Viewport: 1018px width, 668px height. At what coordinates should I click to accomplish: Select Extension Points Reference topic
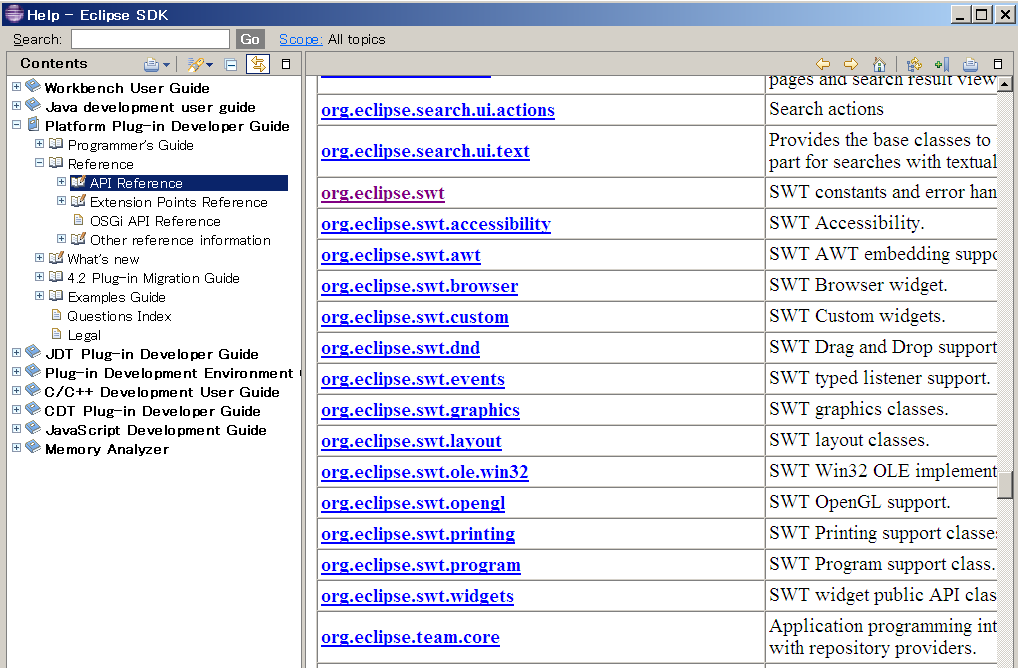(x=179, y=202)
